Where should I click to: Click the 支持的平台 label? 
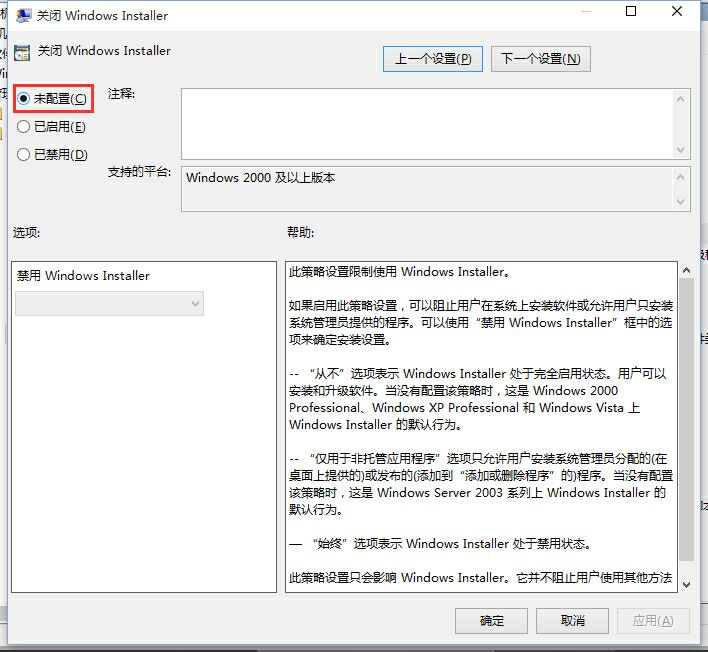(x=139, y=172)
